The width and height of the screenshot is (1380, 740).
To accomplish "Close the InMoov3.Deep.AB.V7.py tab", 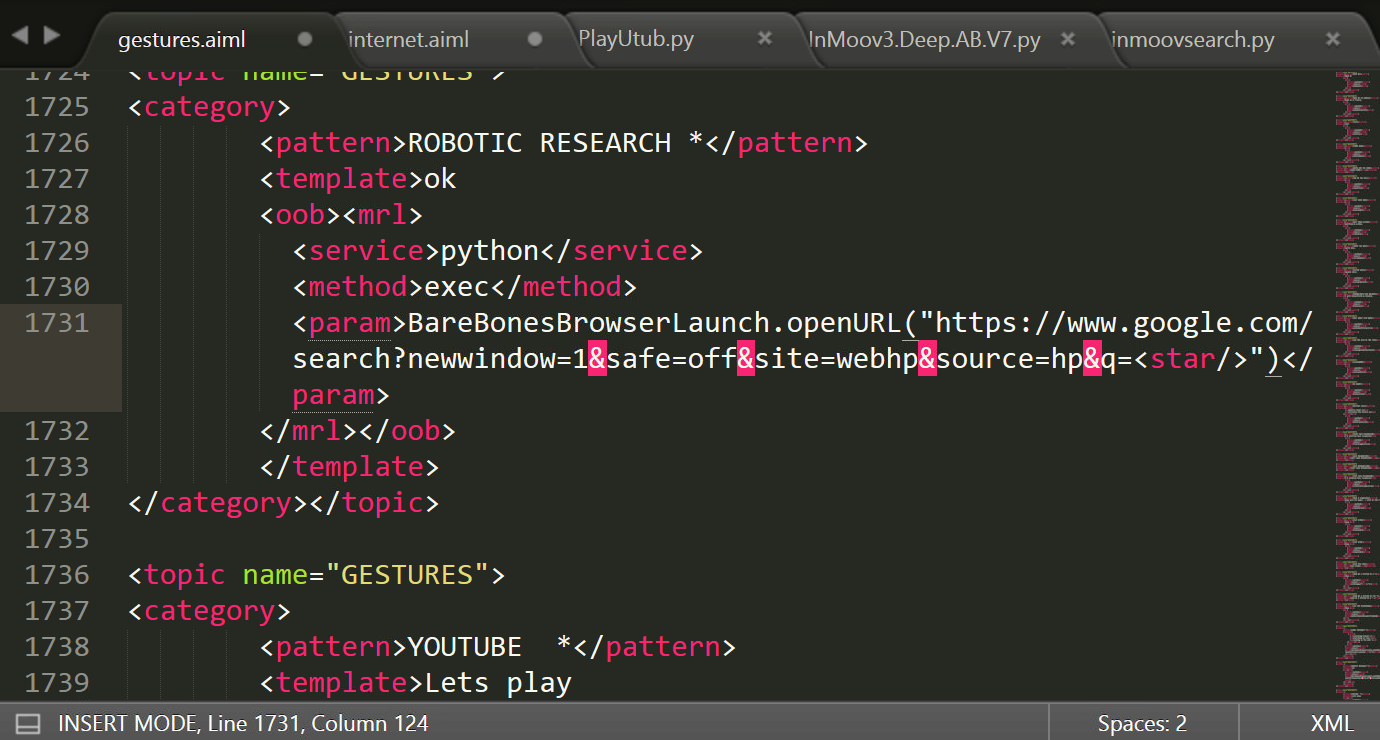I will click(1068, 39).
